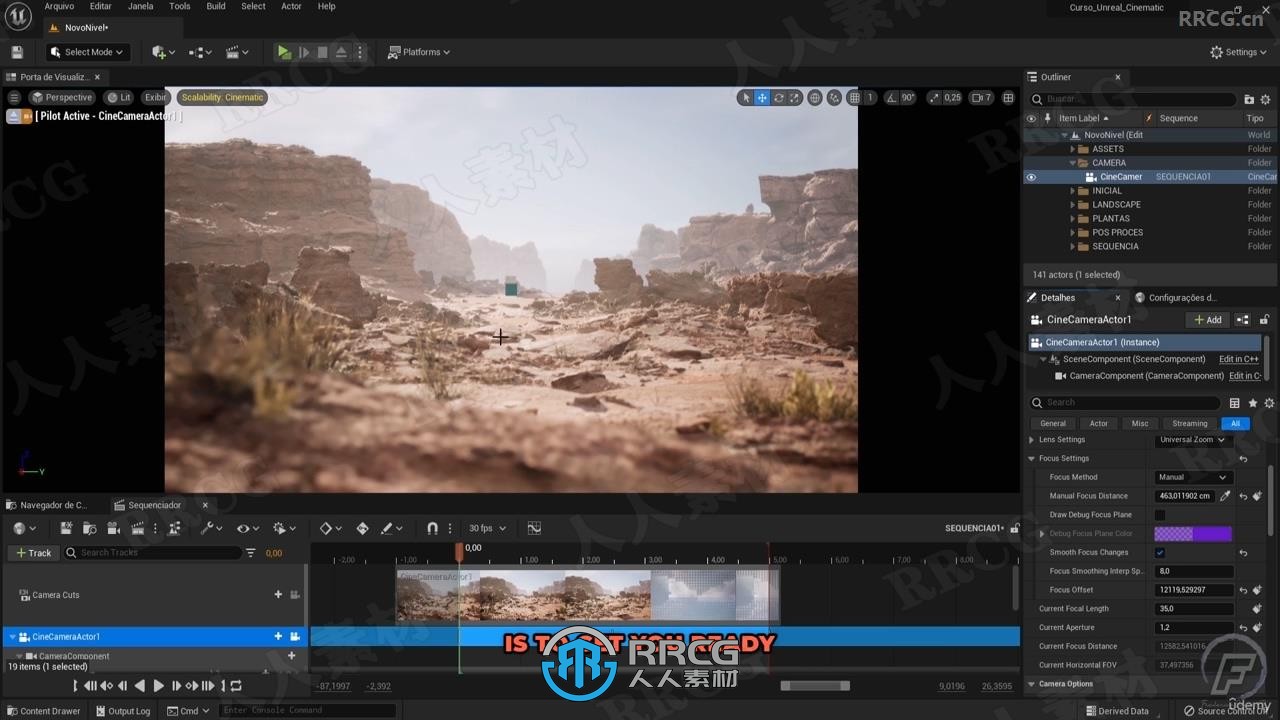Click the + Add component button
The image size is (1280, 720).
1208,320
